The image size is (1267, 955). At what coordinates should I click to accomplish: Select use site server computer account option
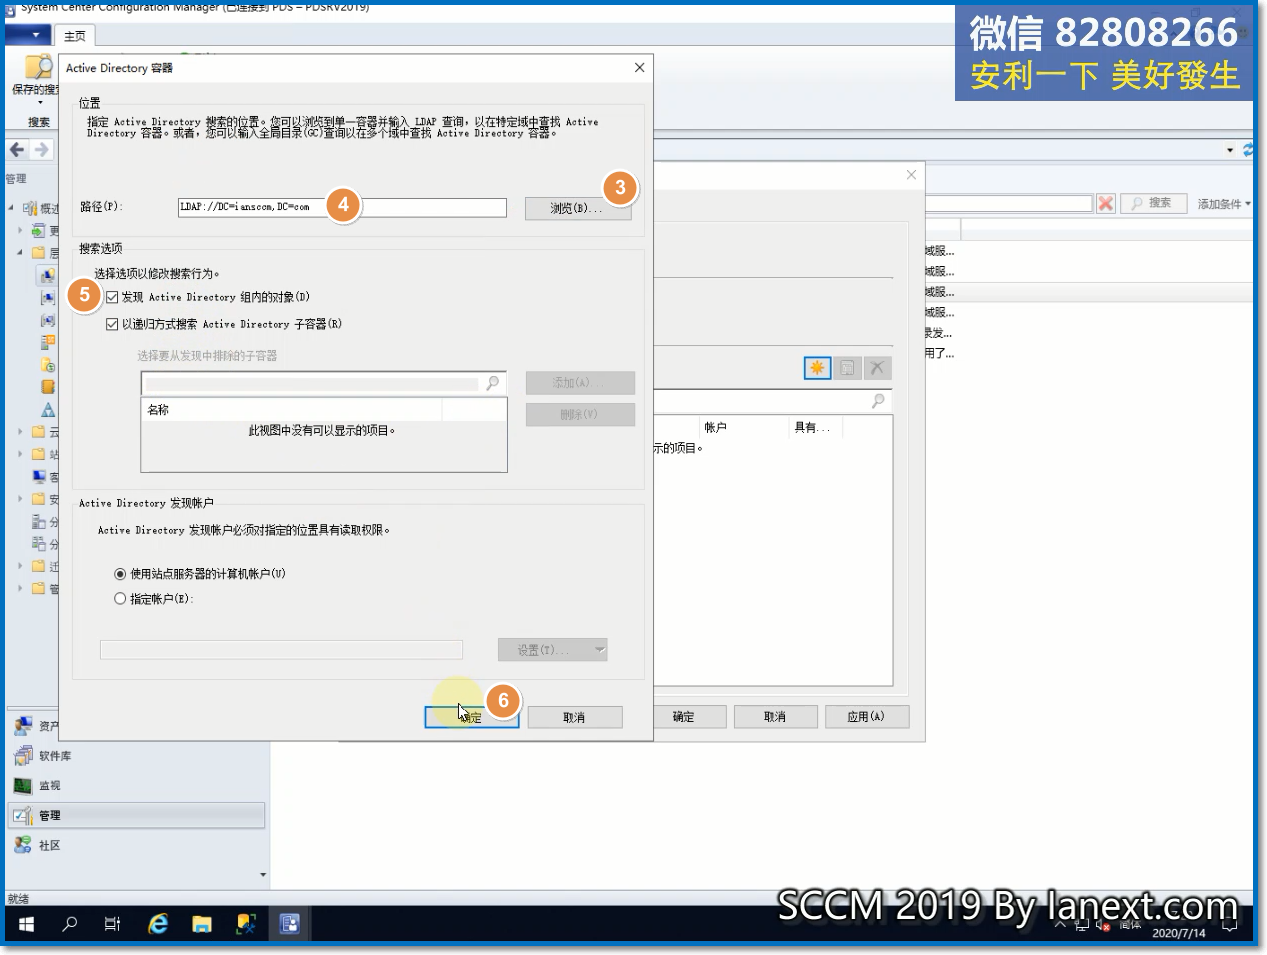pos(120,574)
